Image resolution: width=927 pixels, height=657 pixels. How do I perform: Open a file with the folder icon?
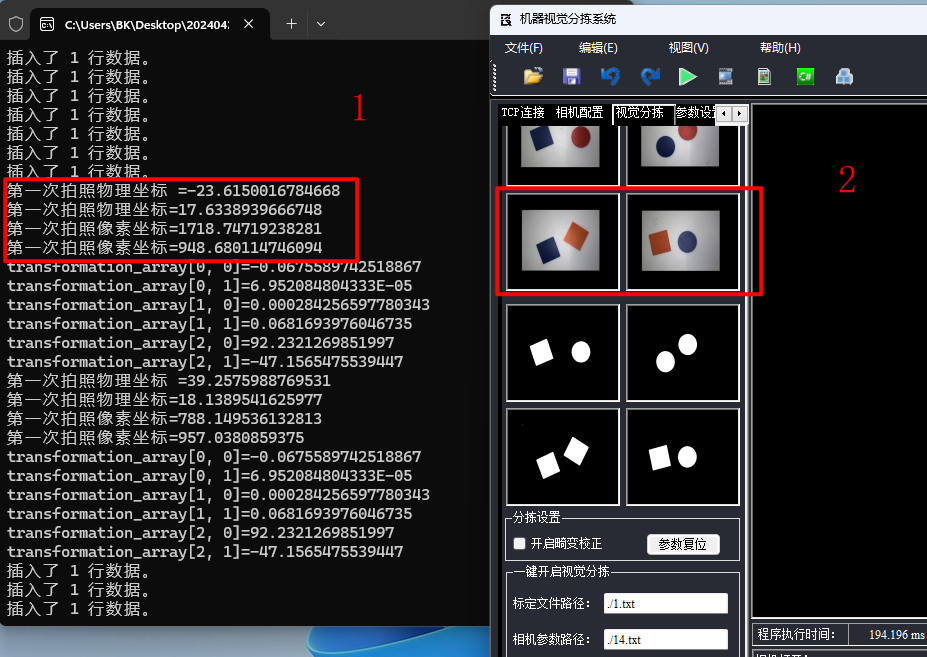point(533,76)
